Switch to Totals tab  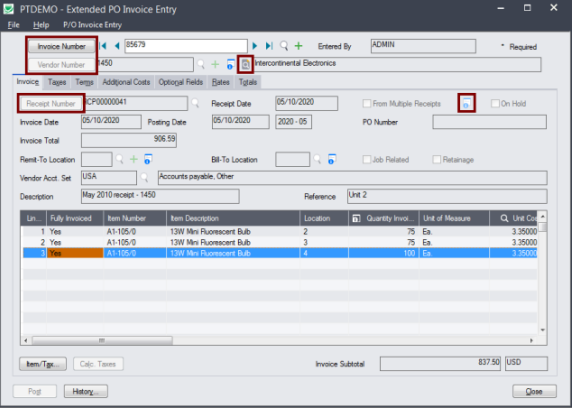[x=248, y=82]
